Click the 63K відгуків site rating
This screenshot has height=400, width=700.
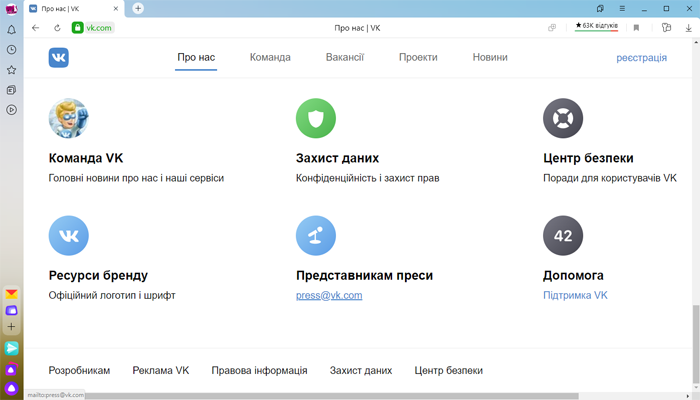596,26
